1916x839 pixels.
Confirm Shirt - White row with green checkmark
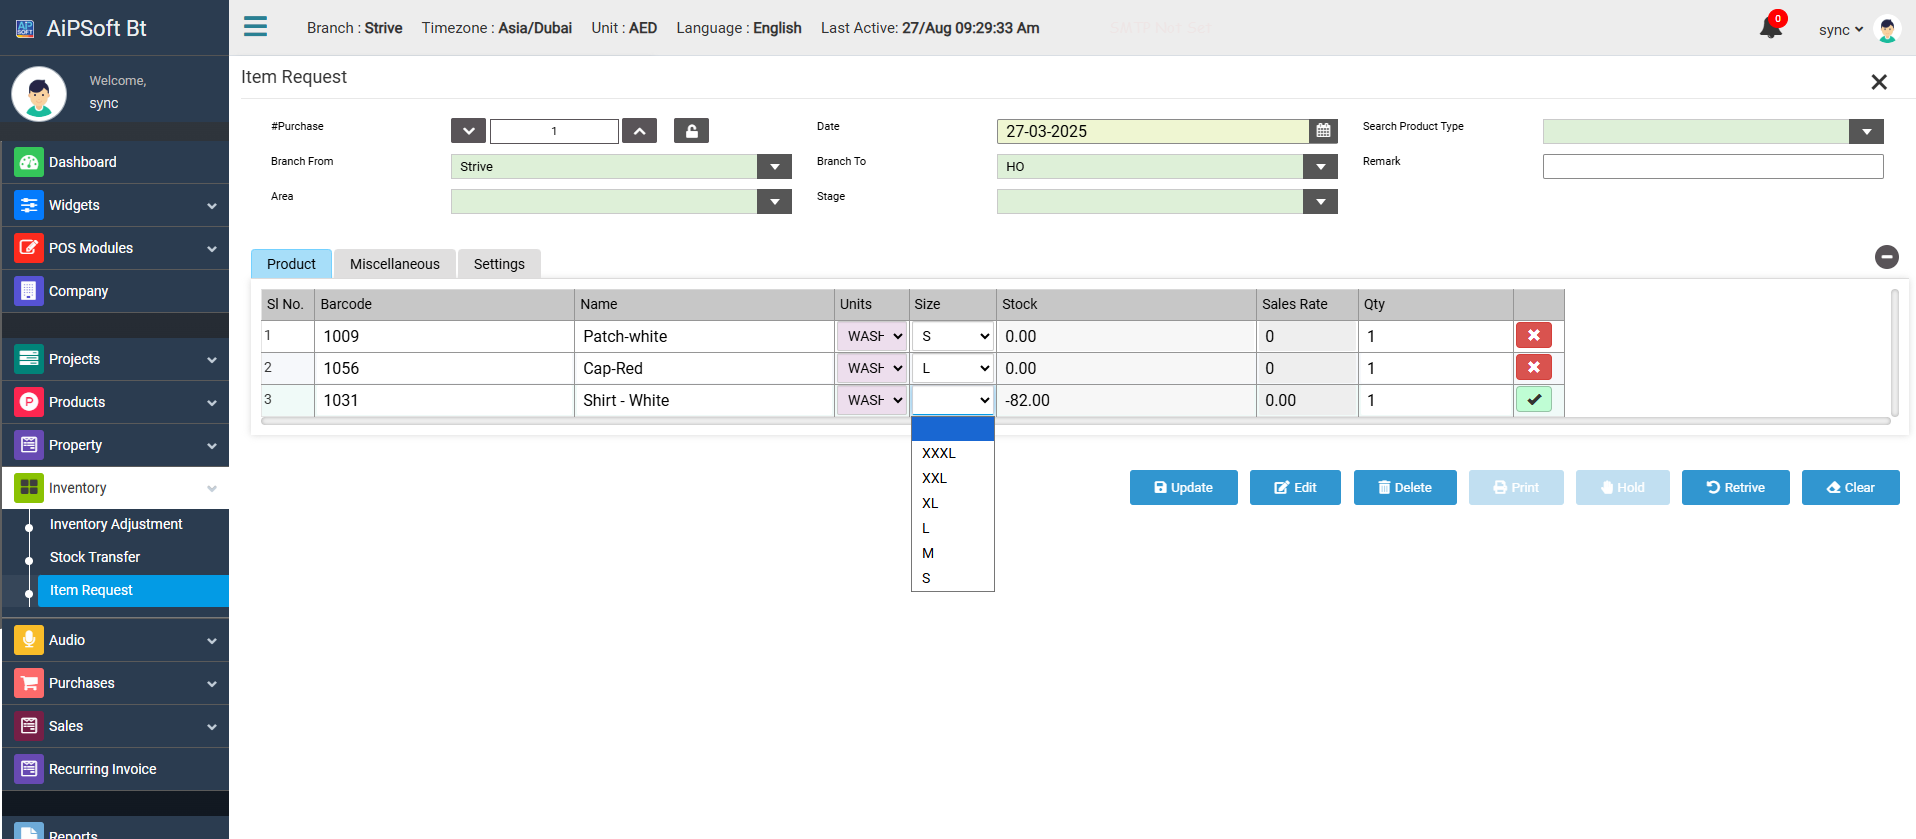tap(1533, 400)
